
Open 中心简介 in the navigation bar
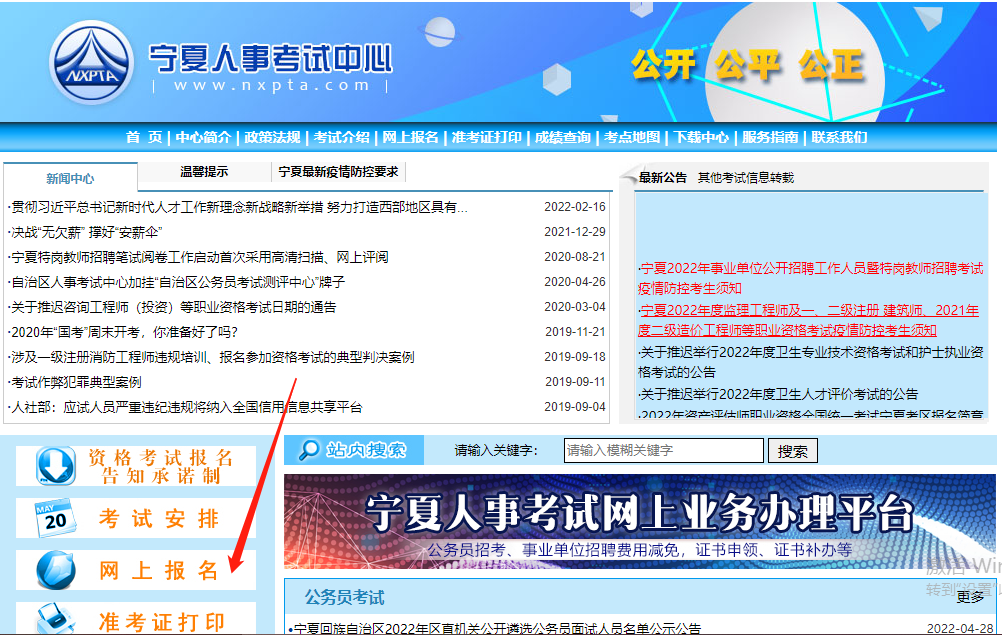[203, 137]
